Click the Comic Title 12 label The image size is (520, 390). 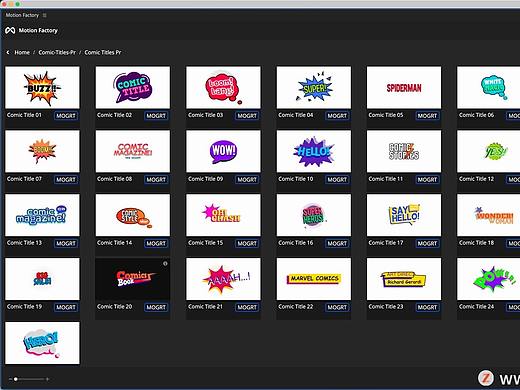[476, 179]
